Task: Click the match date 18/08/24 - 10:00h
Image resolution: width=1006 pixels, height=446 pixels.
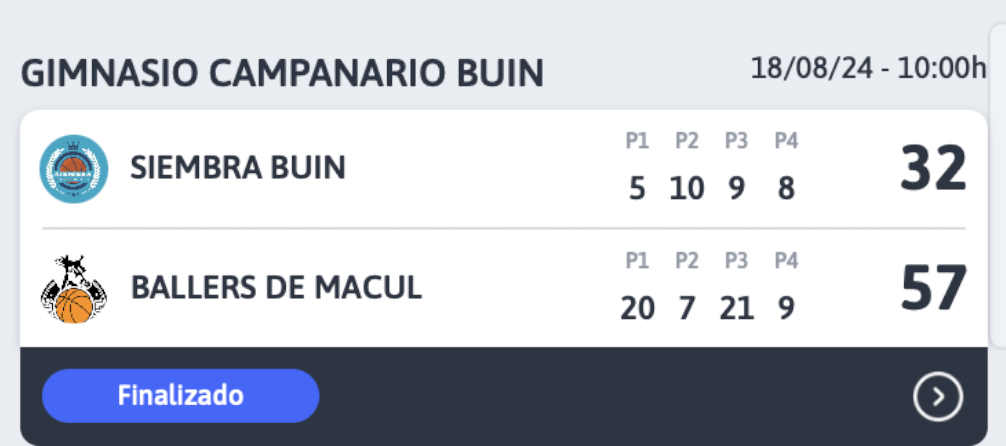Action: pos(868,69)
